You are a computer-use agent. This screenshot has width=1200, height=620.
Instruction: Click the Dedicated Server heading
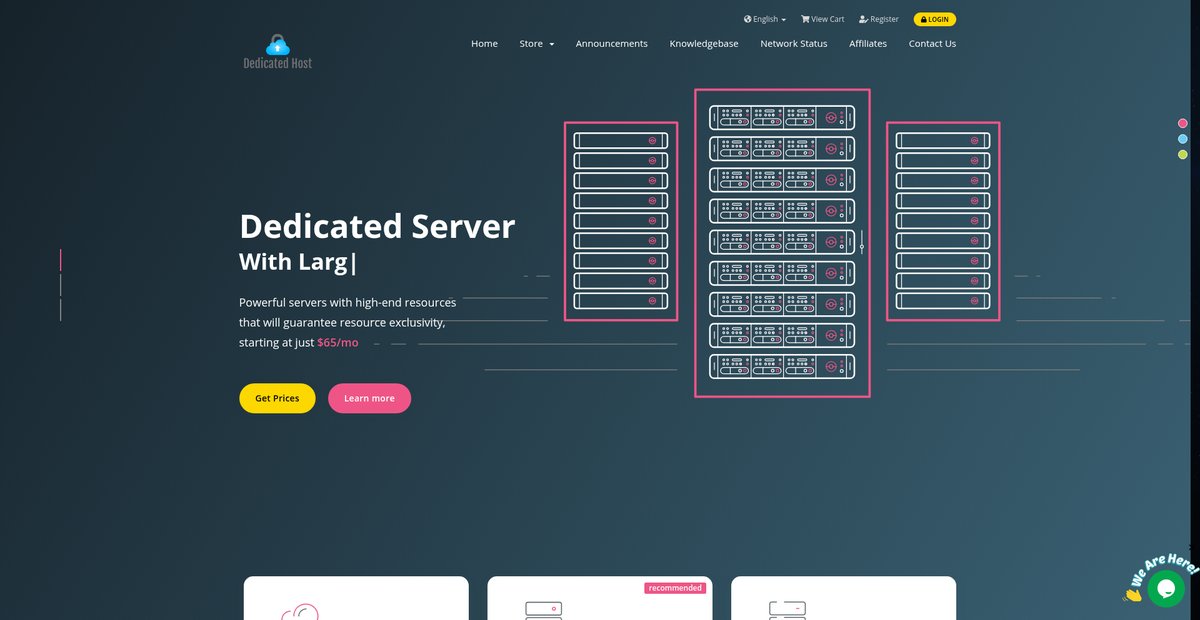[x=377, y=226]
